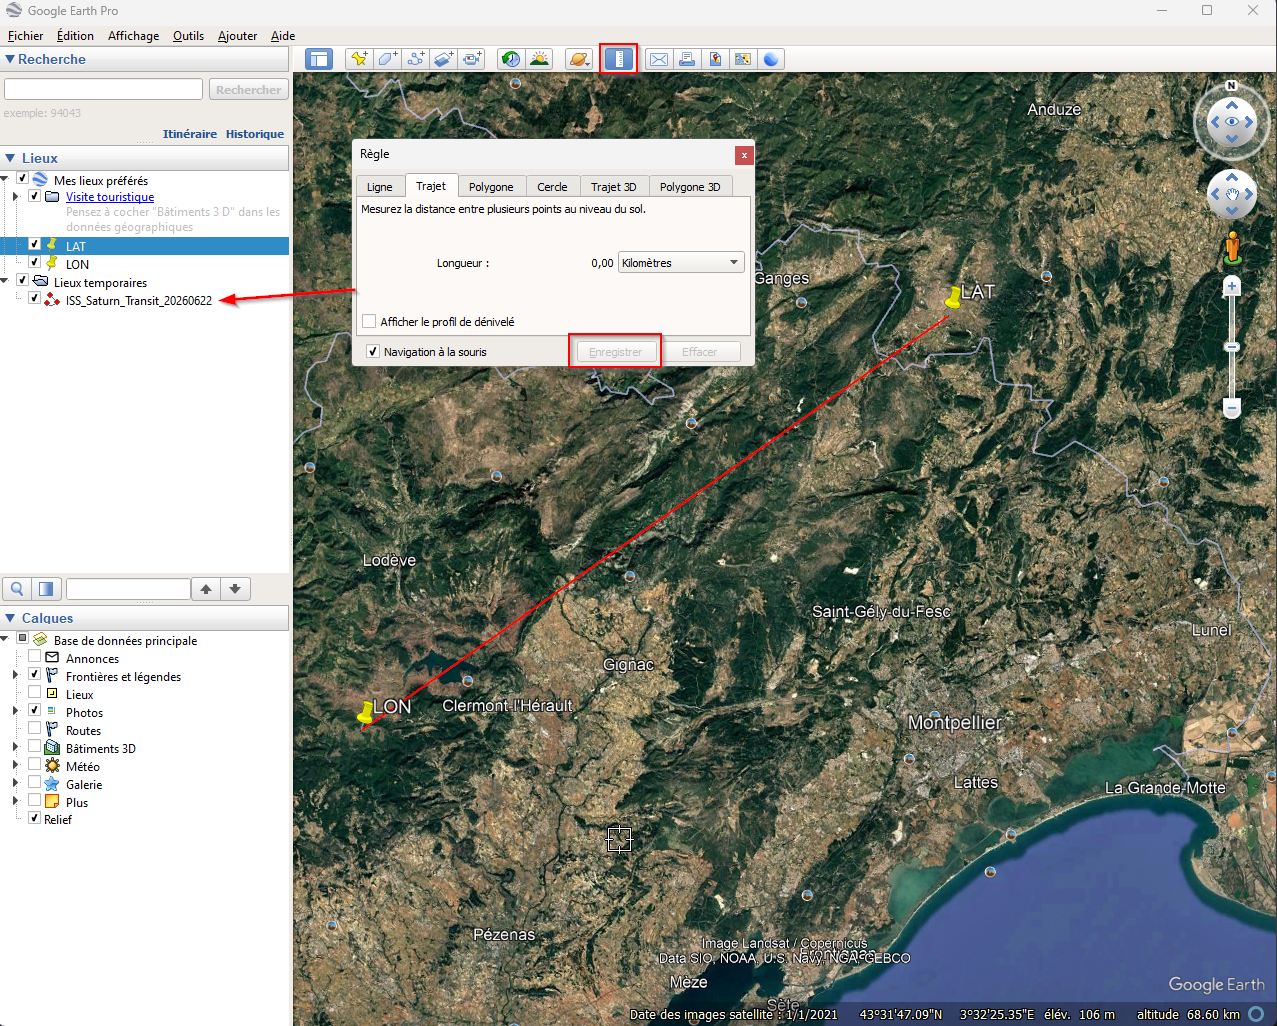The height and width of the screenshot is (1026, 1277).
Task: Click the Add Image Overlay icon
Action: (444, 59)
